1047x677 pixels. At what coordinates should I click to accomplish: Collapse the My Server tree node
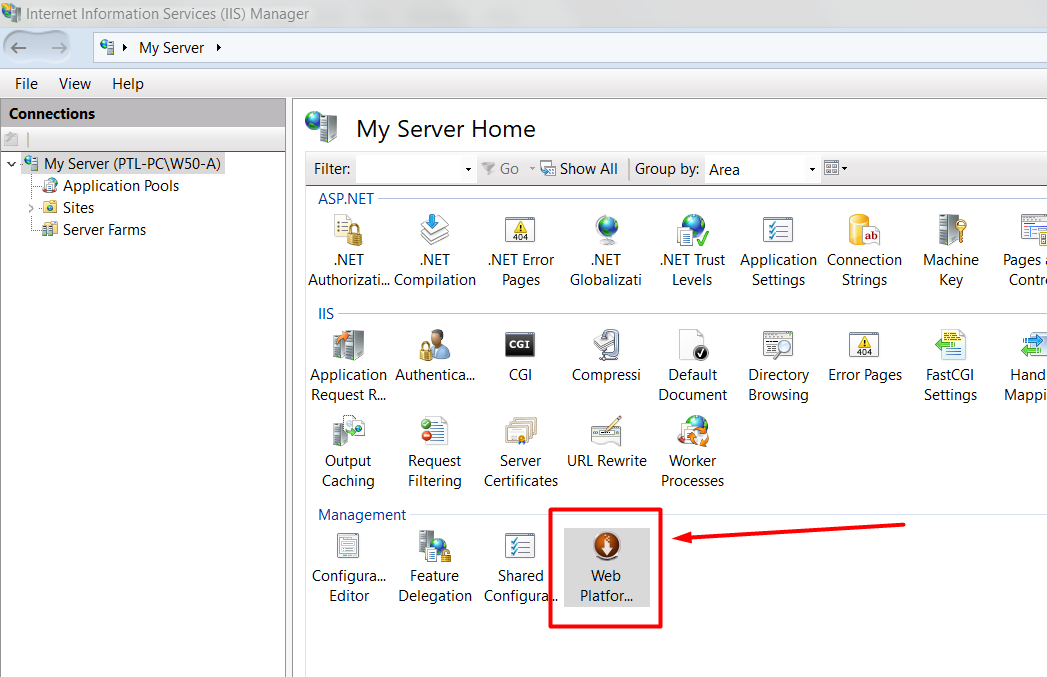[11, 164]
